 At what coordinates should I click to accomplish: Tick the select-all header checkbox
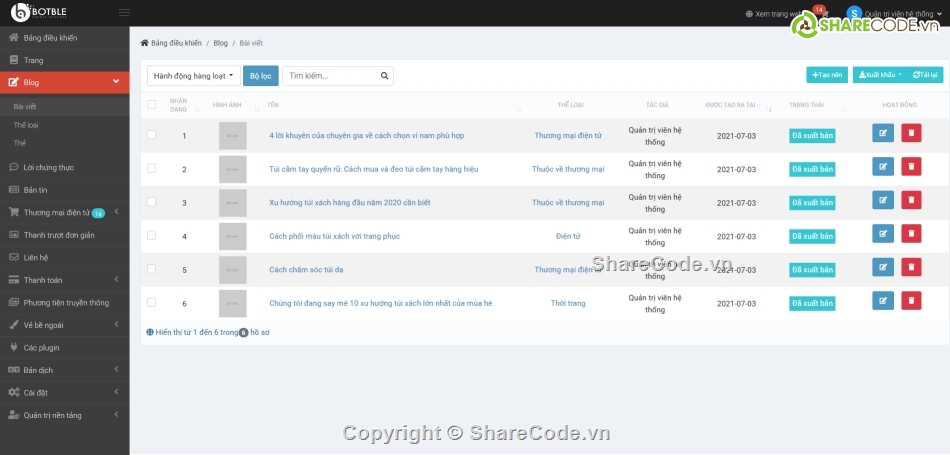click(x=151, y=105)
